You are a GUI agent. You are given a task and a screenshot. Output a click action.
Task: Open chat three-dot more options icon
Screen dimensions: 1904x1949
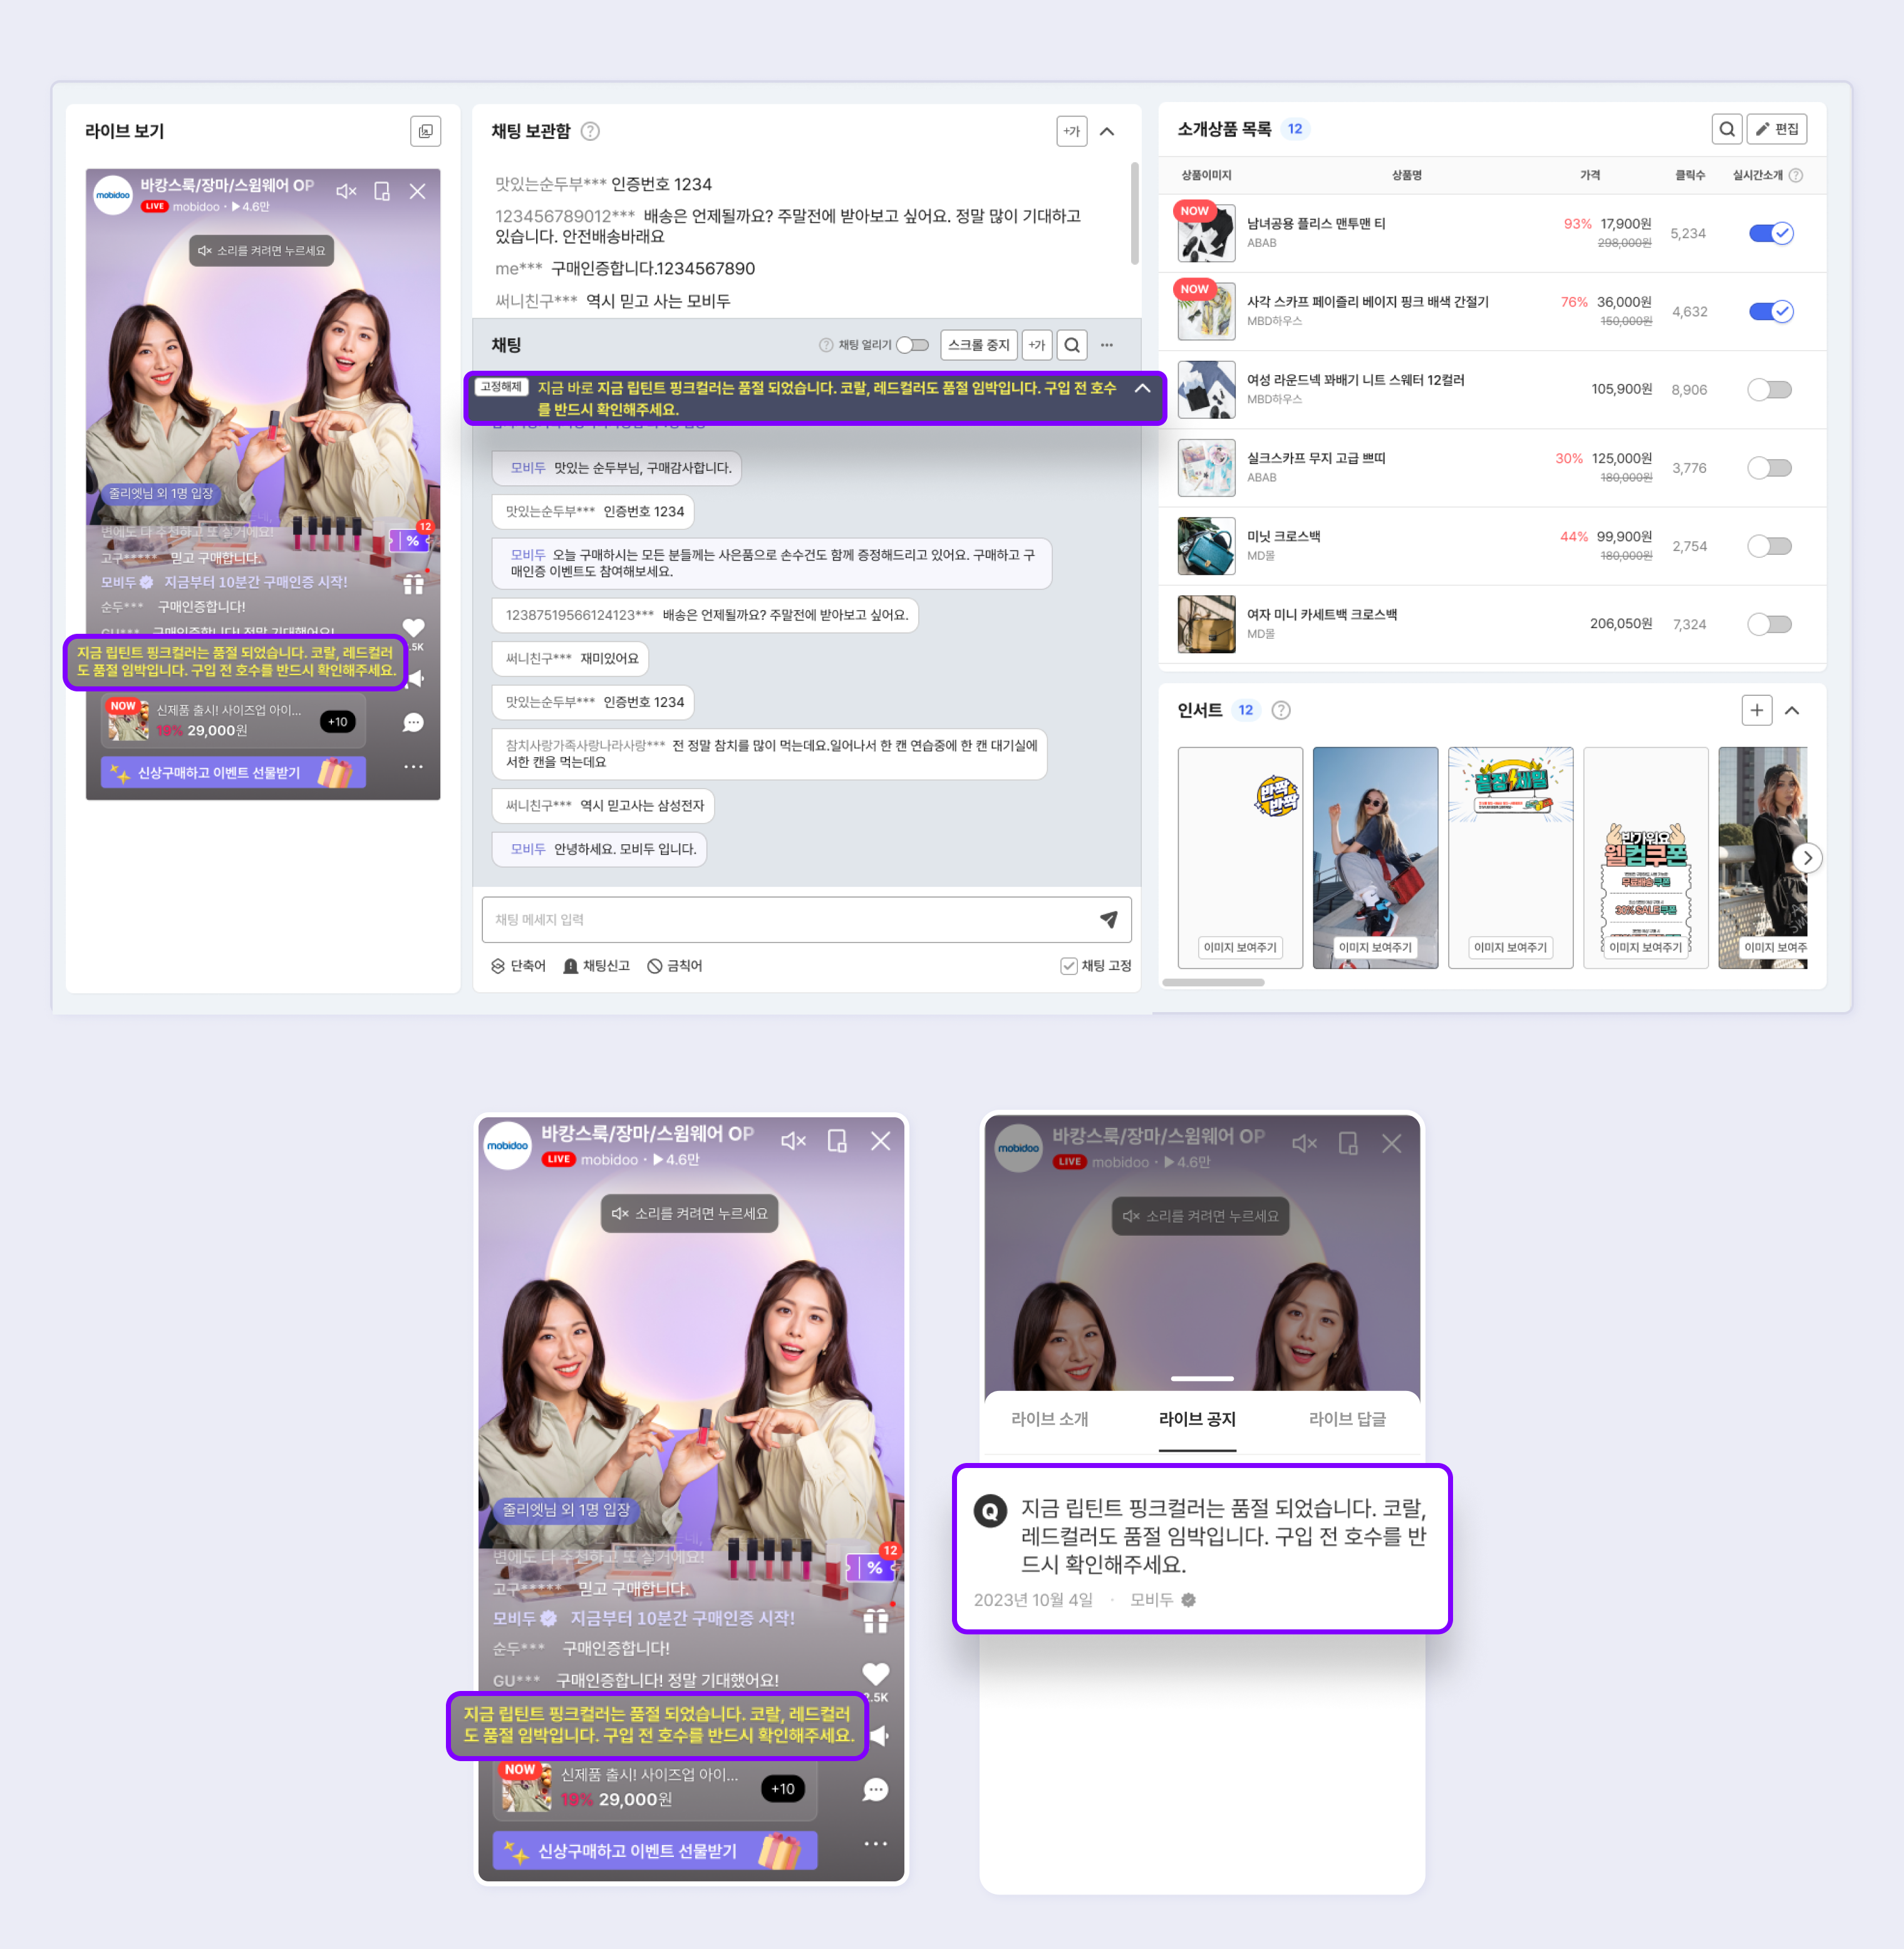(1107, 345)
